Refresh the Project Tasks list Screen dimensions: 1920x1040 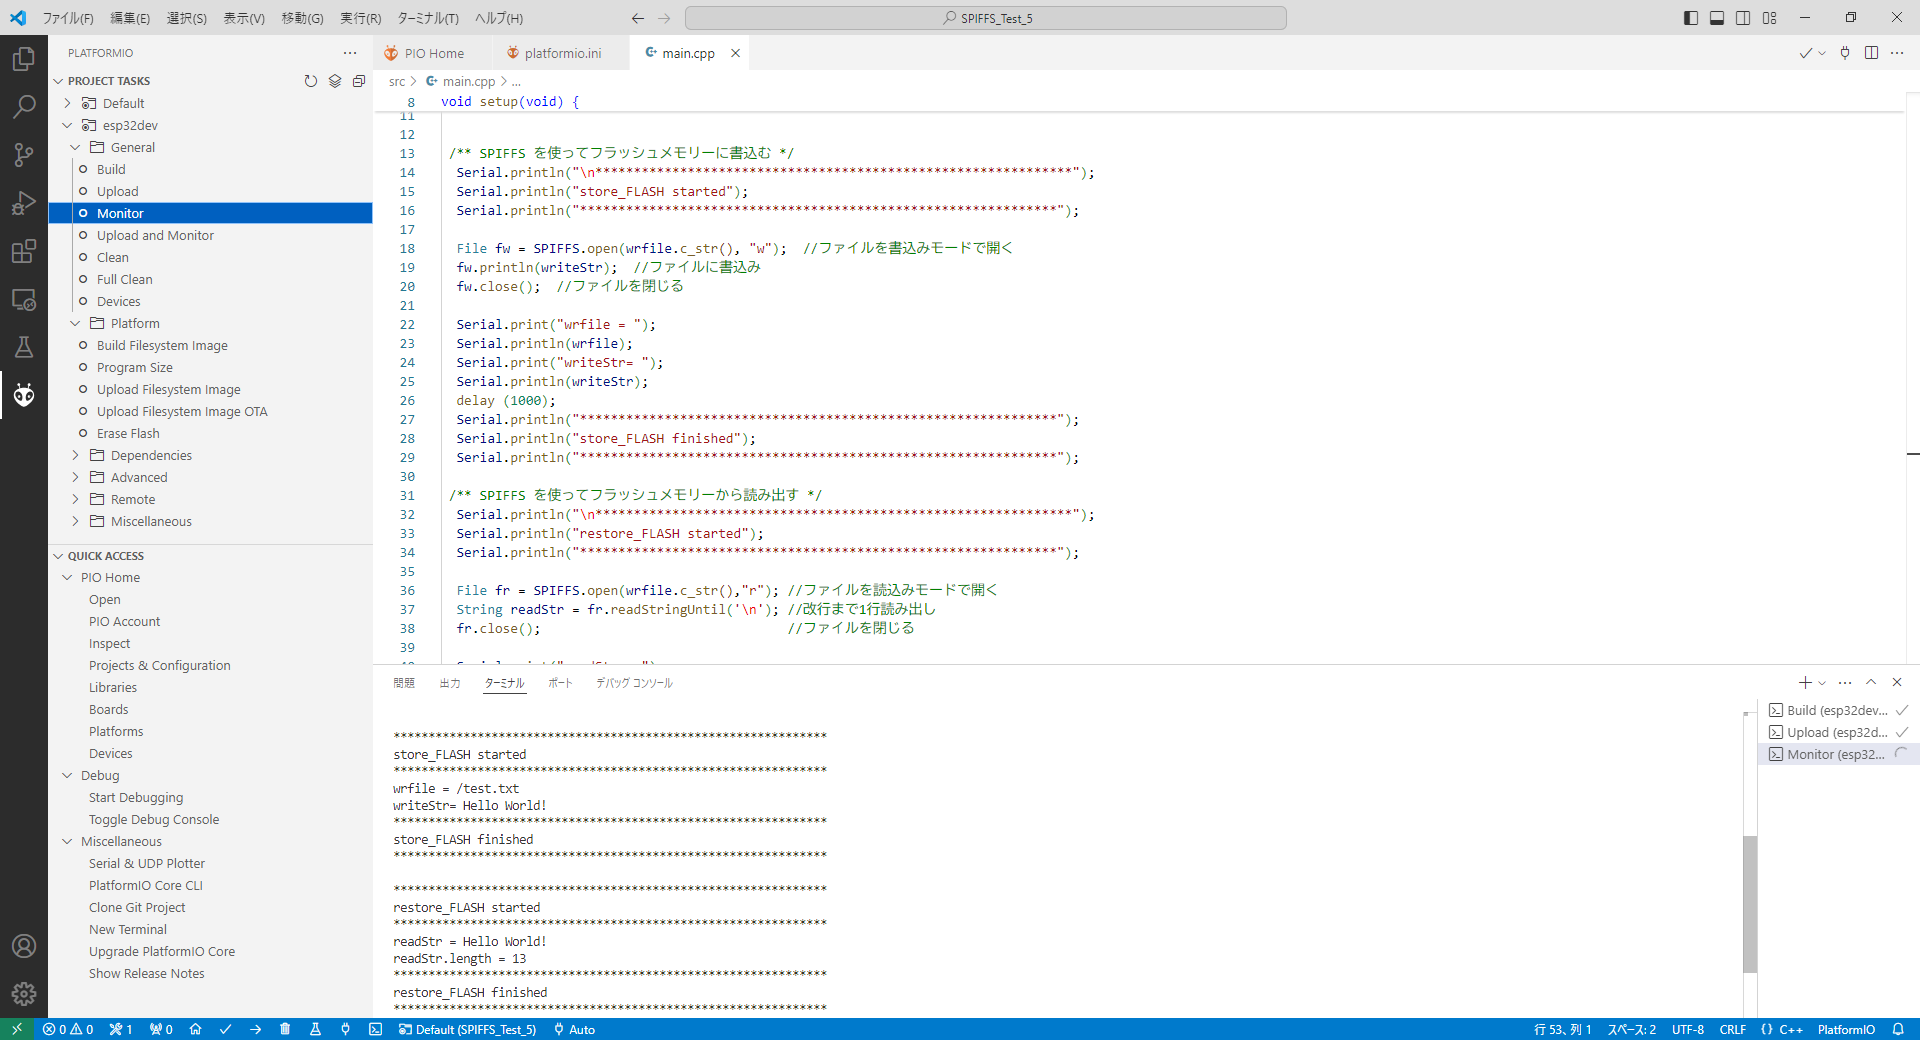coord(311,81)
